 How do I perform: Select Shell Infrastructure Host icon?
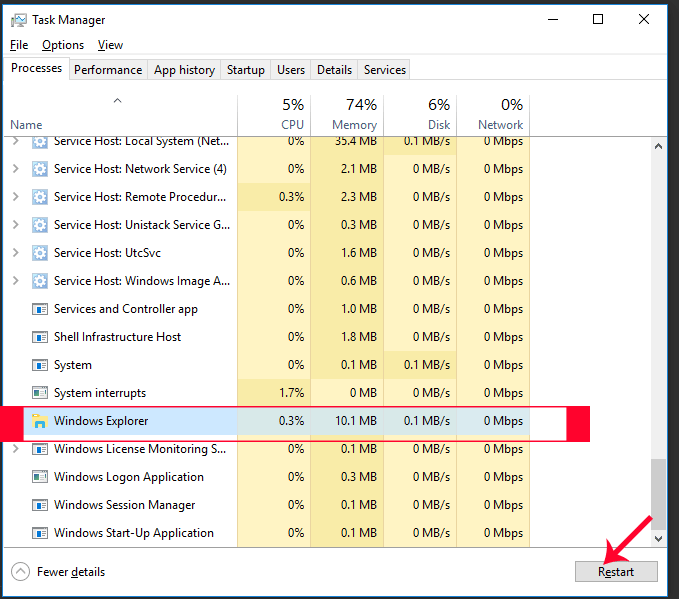(40, 337)
